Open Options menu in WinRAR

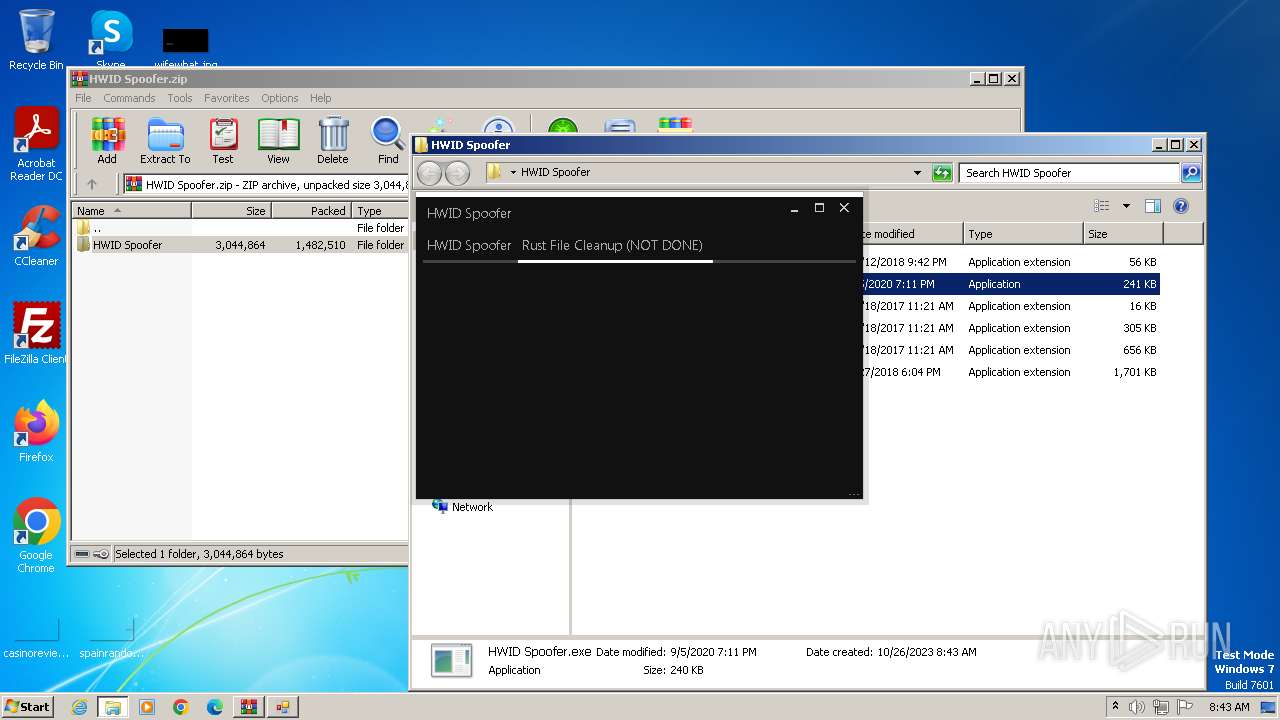[280, 98]
